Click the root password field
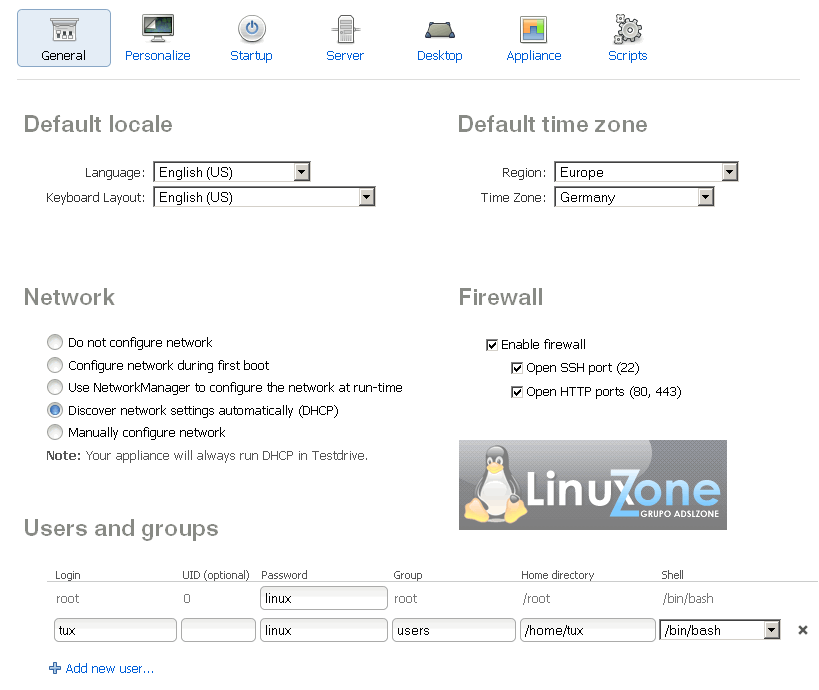This screenshot has width=819, height=690. pos(324,598)
